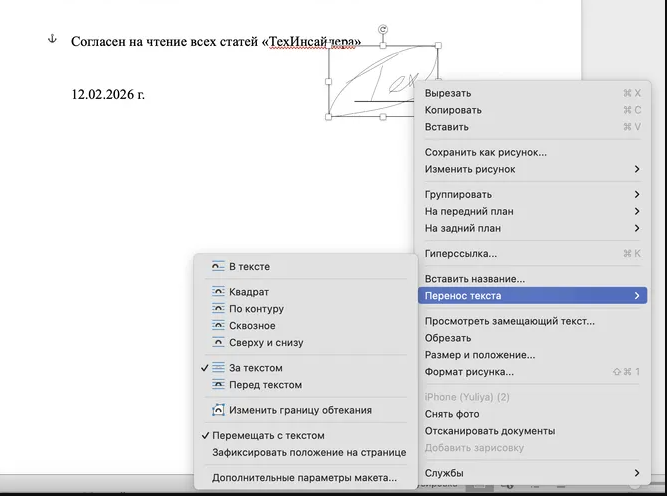Image resolution: width=667 pixels, height=496 pixels.
Task: Pick the 'По контуру' tight wrap icon
Action: tap(218, 309)
